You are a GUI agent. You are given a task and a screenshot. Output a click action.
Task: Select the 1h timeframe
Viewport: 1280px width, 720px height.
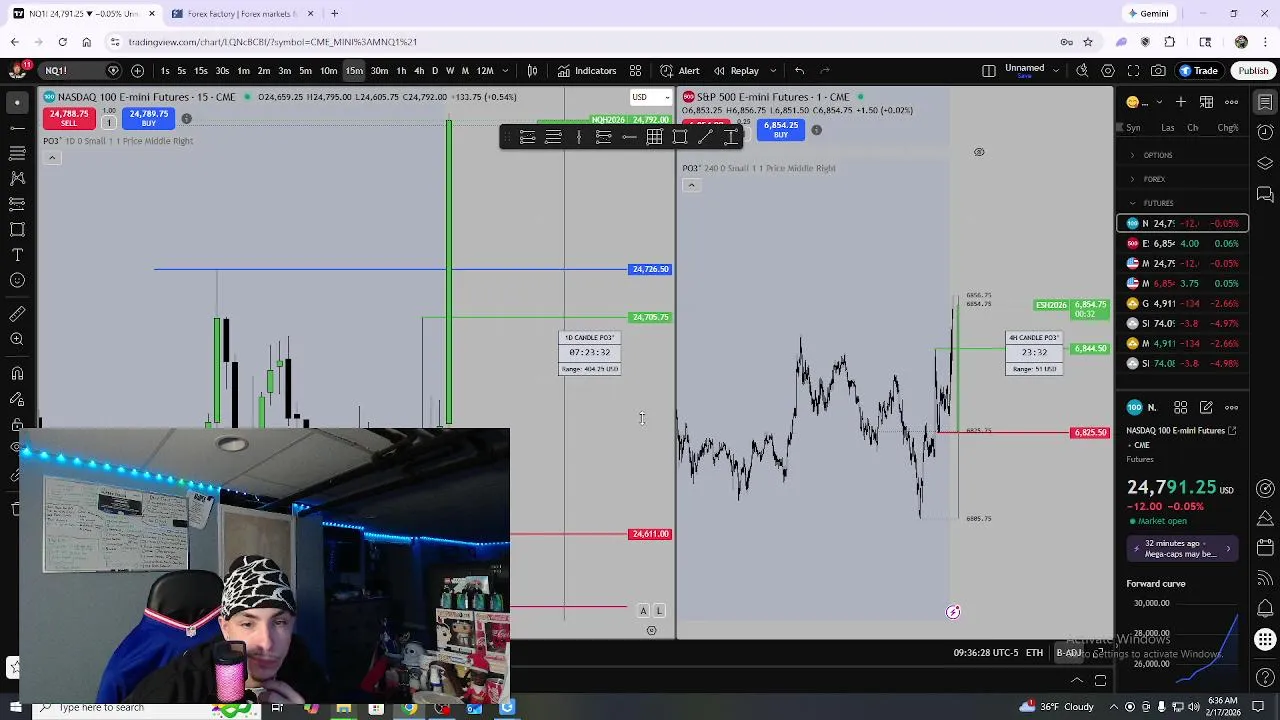coord(401,71)
